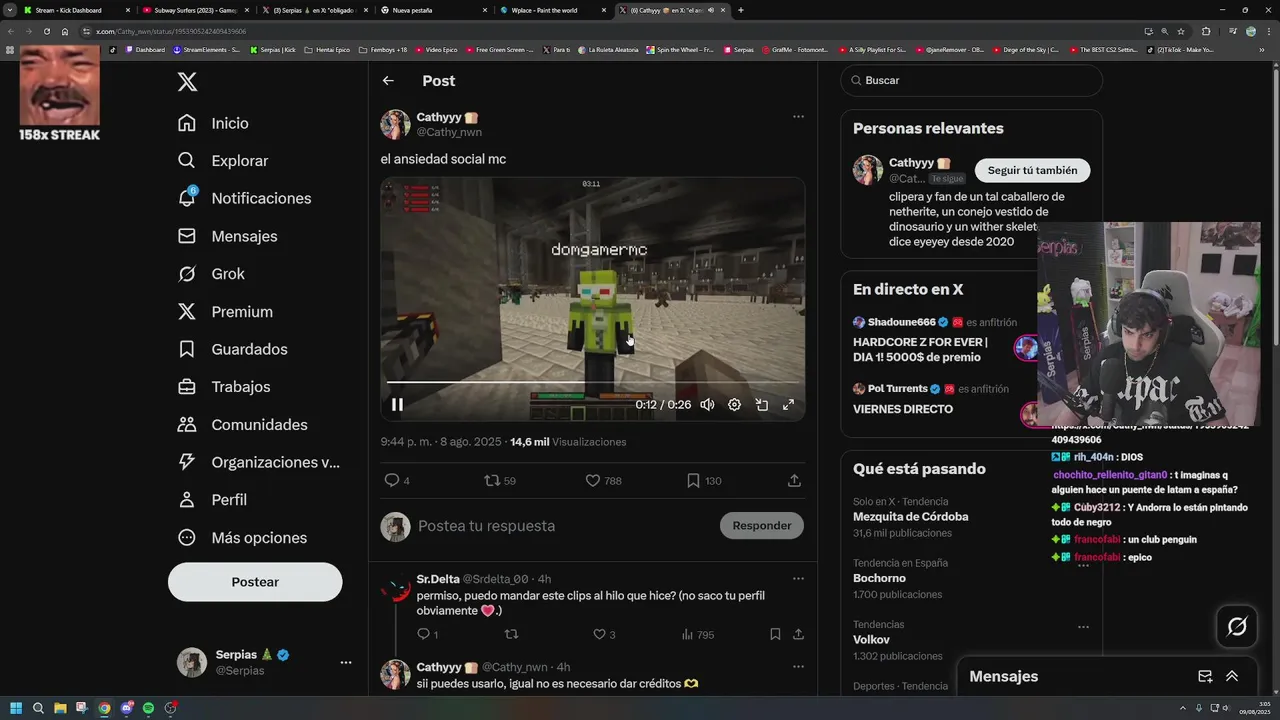Image resolution: width=1280 pixels, height=720 pixels.
Task: Switch to Stream - Kick Dashboard tab
Action: pos(75,10)
